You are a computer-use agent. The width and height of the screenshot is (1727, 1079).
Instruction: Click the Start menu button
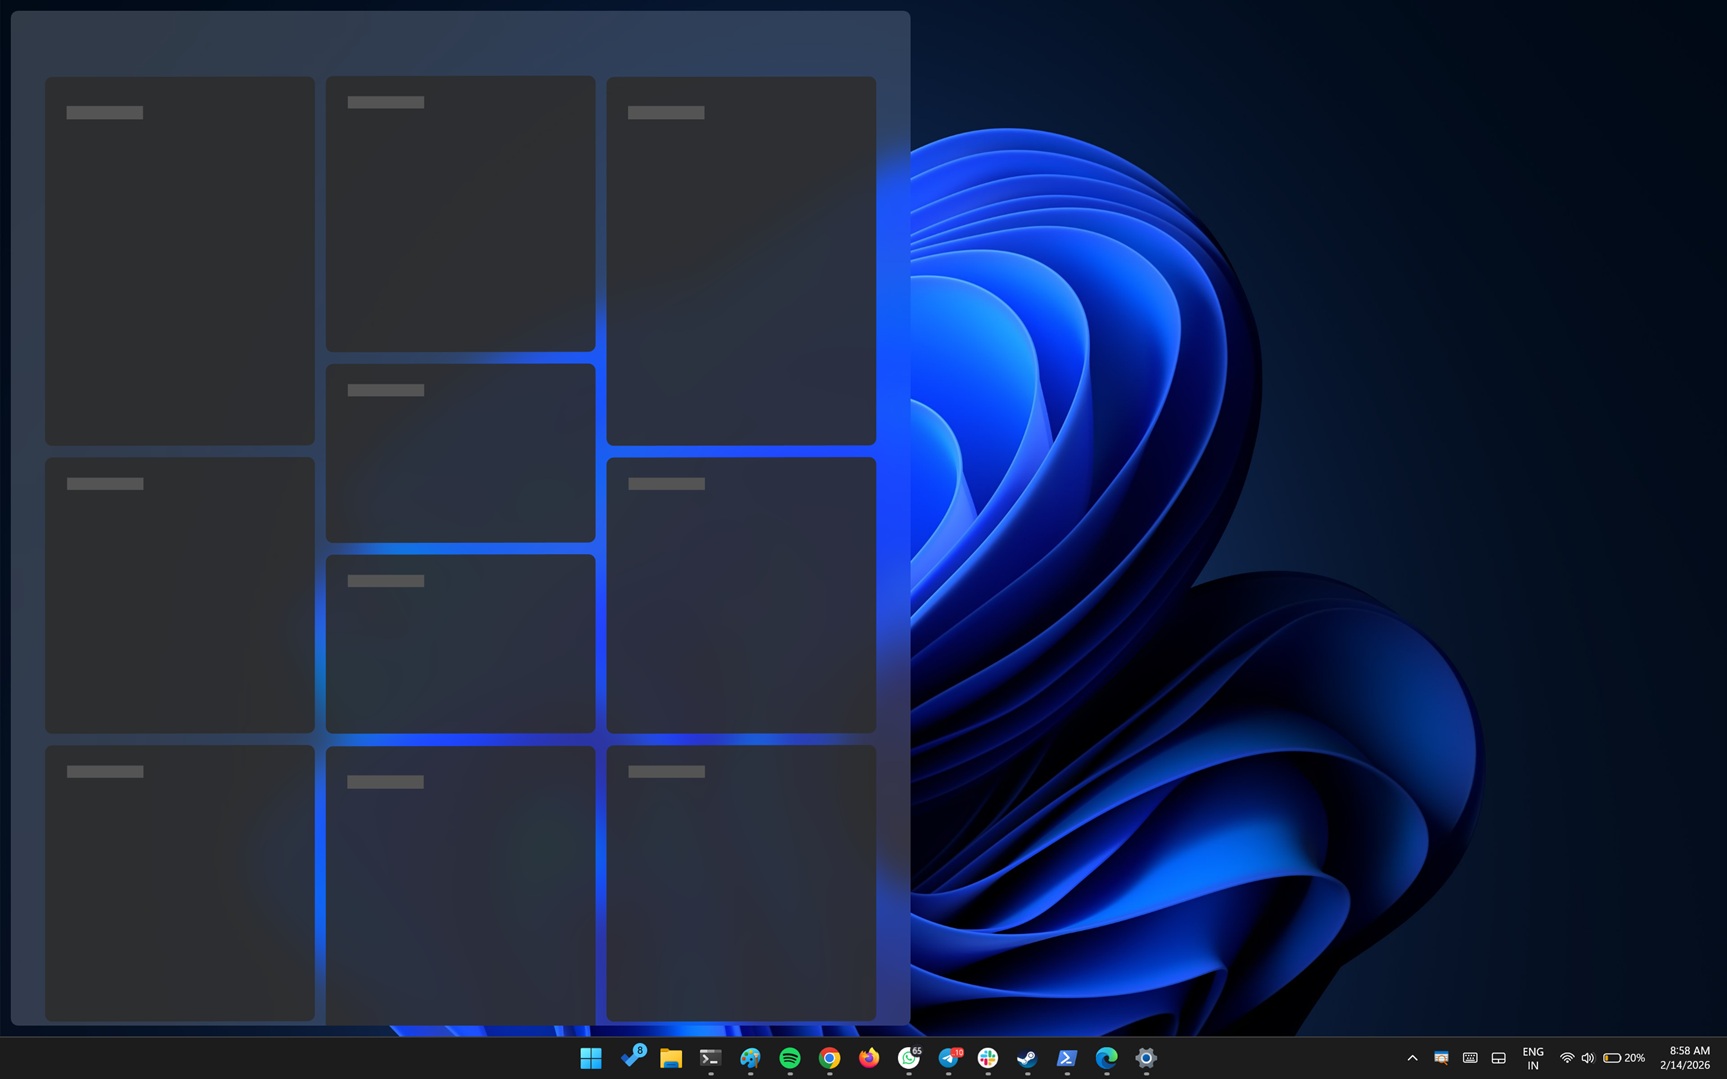coord(590,1057)
